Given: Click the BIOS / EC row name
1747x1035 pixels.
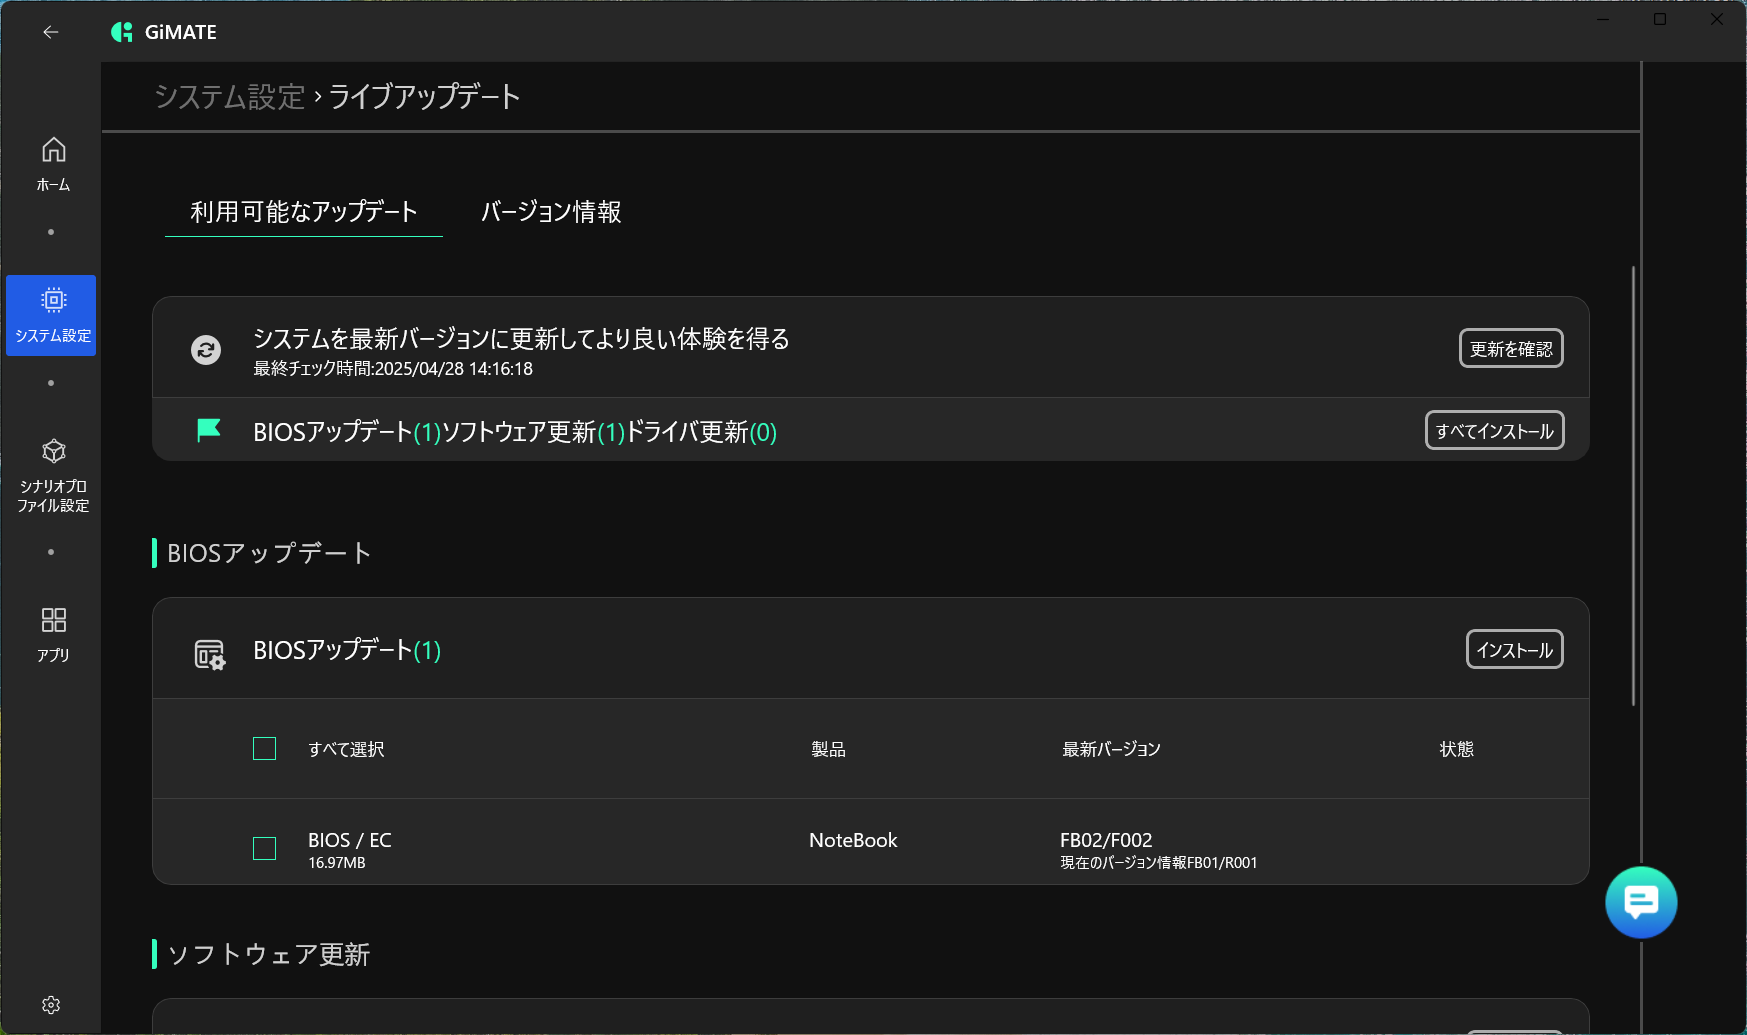Looking at the screenshot, I should [350, 840].
